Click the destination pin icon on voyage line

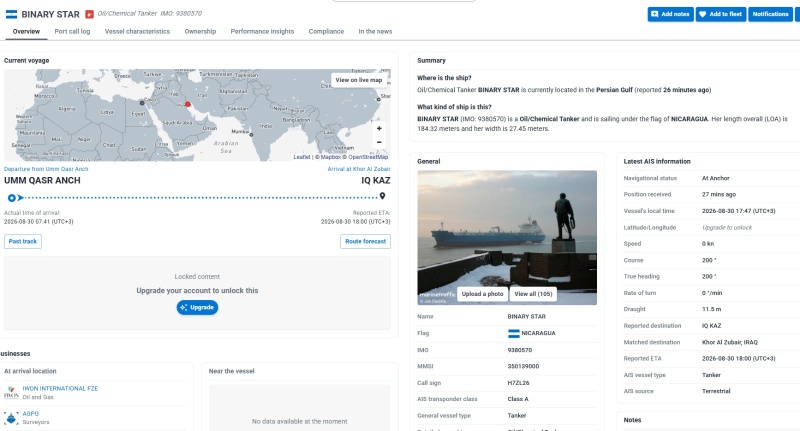382,196
